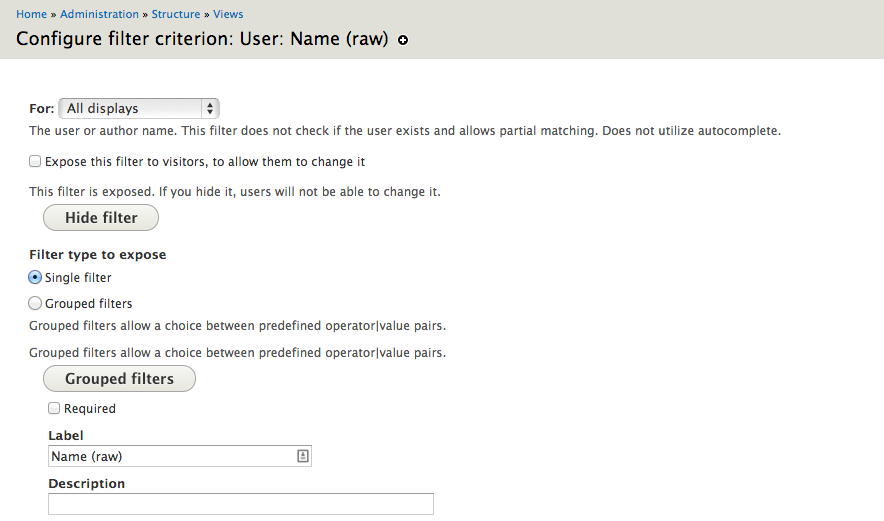Click the "Required" label text
This screenshot has width=884, height=521.
pyautogui.click(x=90, y=408)
